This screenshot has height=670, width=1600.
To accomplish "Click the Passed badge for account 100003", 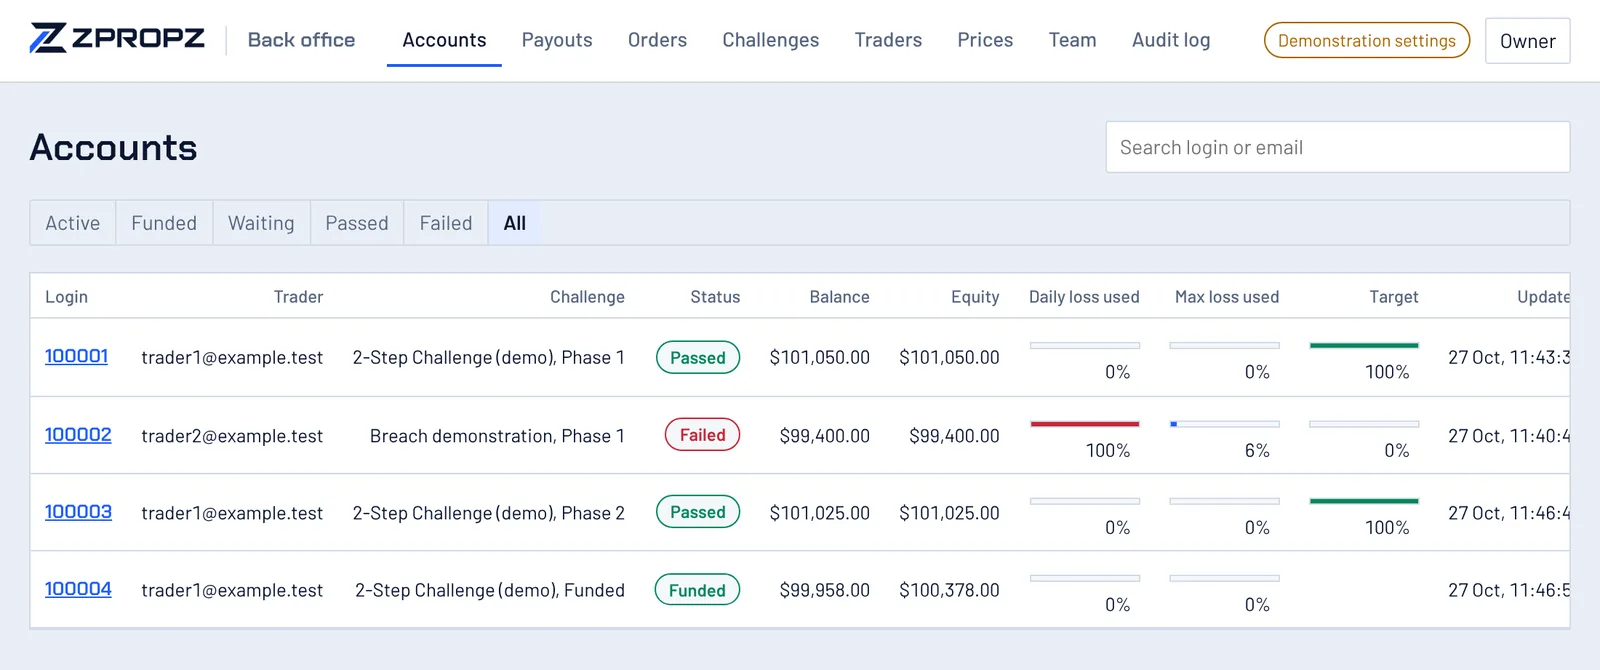I will tap(698, 511).
